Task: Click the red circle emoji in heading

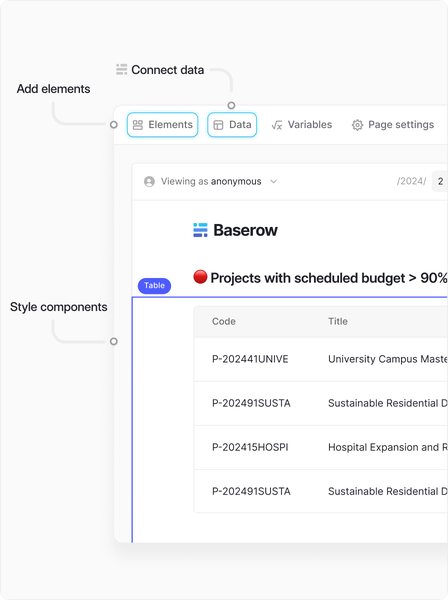Action: coord(200,277)
